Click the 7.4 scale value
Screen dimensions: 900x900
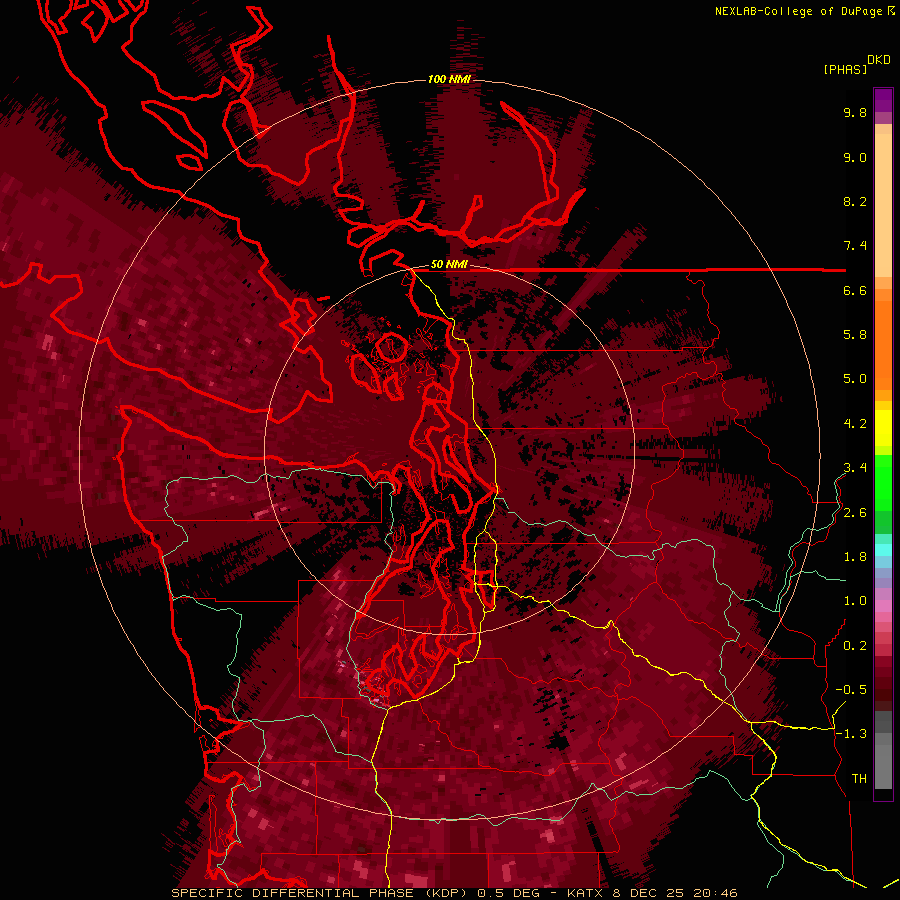click(x=855, y=246)
